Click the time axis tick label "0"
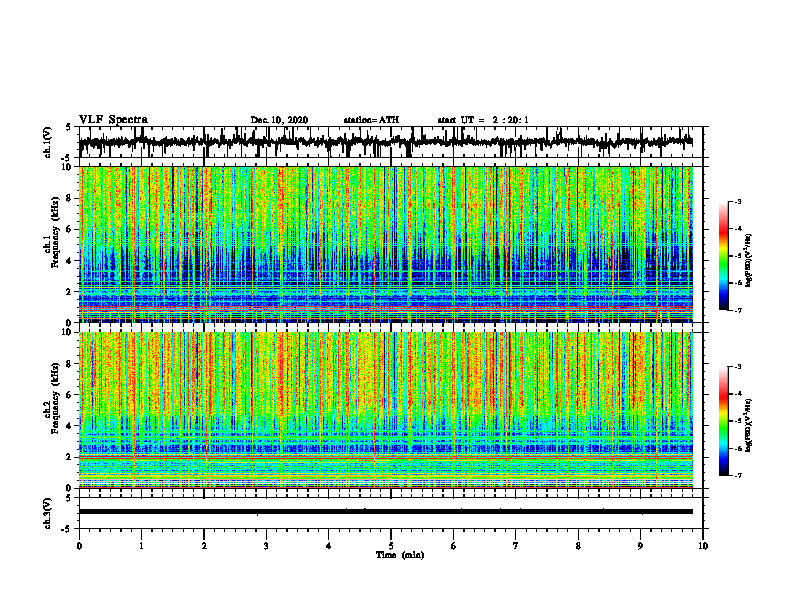 pyautogui.click(x=79, y=546)
